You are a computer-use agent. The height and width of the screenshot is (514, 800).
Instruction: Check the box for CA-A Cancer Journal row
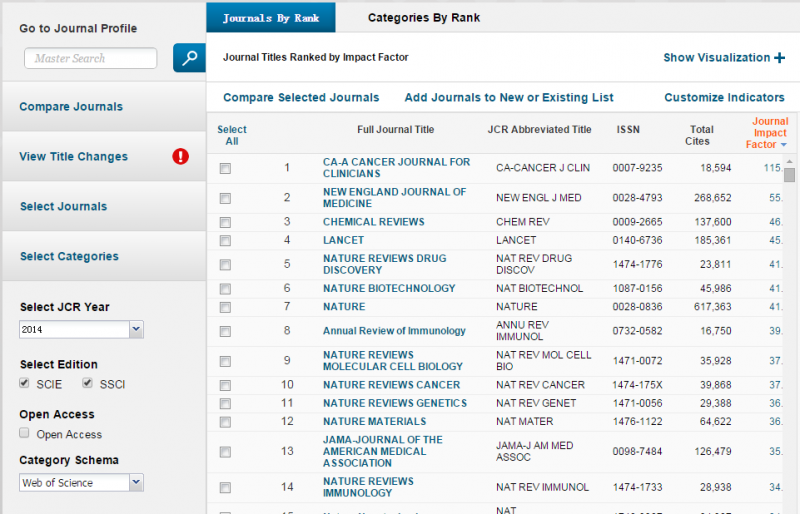click(225, 168)
